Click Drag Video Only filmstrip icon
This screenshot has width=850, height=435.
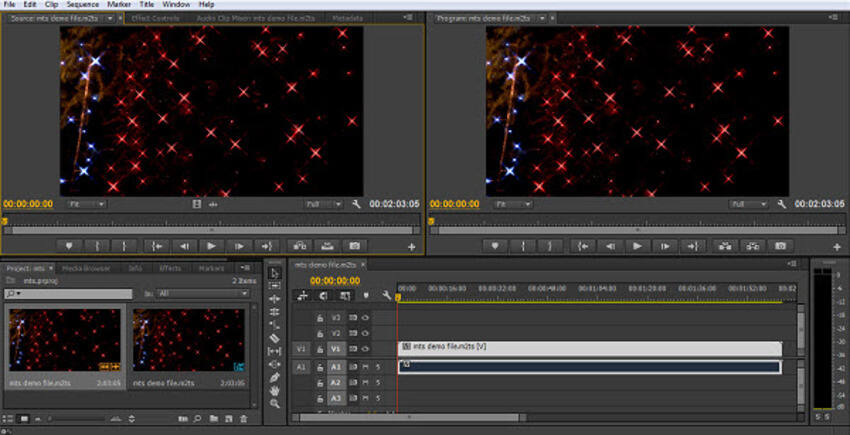pyautogui.click(x=197, y=204)
